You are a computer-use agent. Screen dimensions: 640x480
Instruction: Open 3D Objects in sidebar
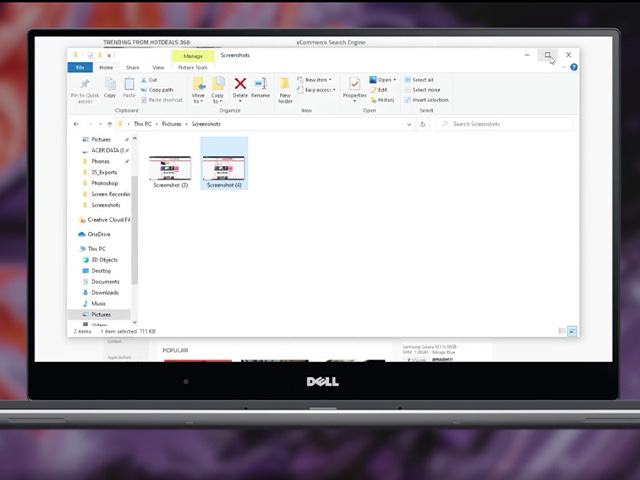(104, 260)
